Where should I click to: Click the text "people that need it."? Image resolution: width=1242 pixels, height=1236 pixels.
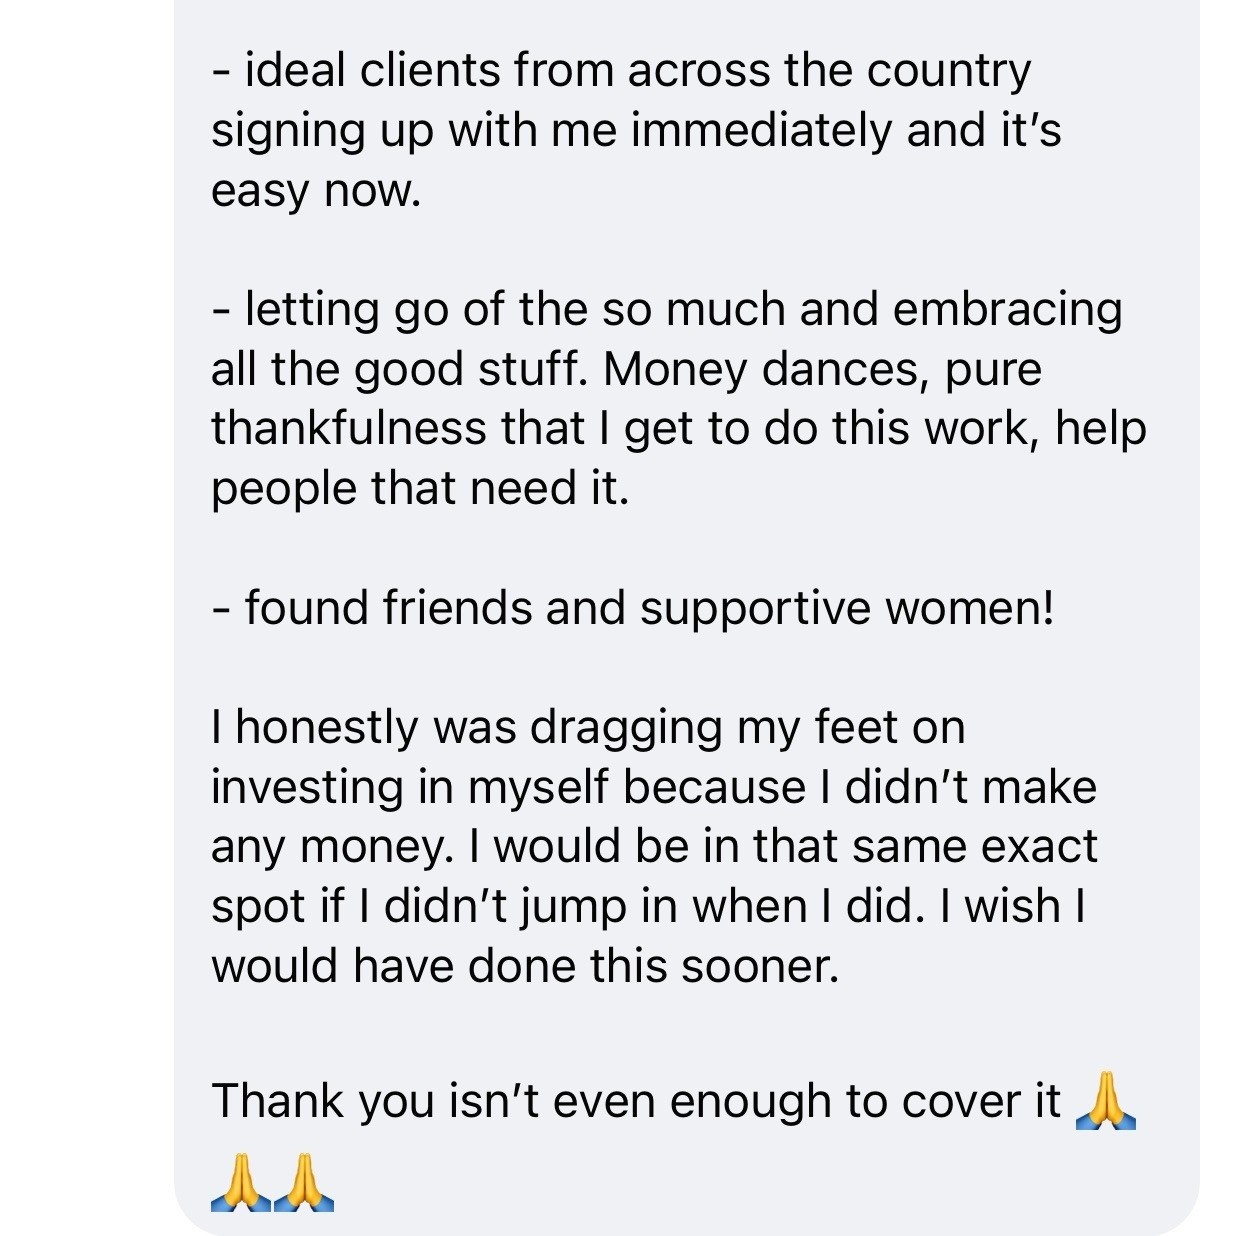pos(420,488)
